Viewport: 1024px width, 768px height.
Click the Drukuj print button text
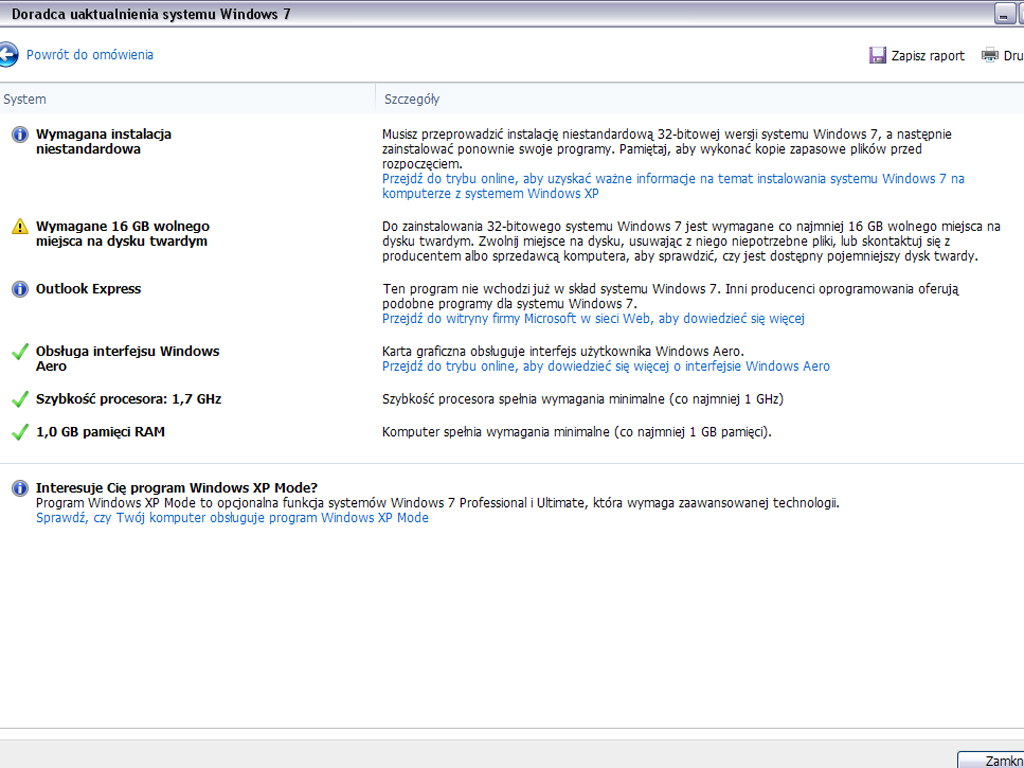1013,56
